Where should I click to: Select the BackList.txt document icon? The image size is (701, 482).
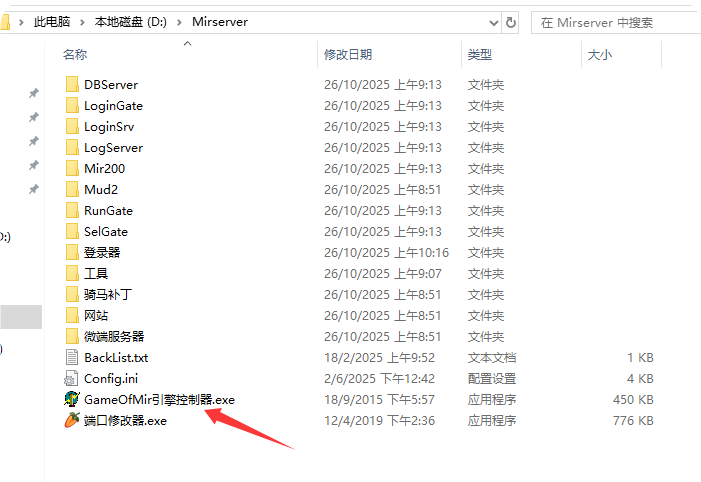(x=71, y=357)
